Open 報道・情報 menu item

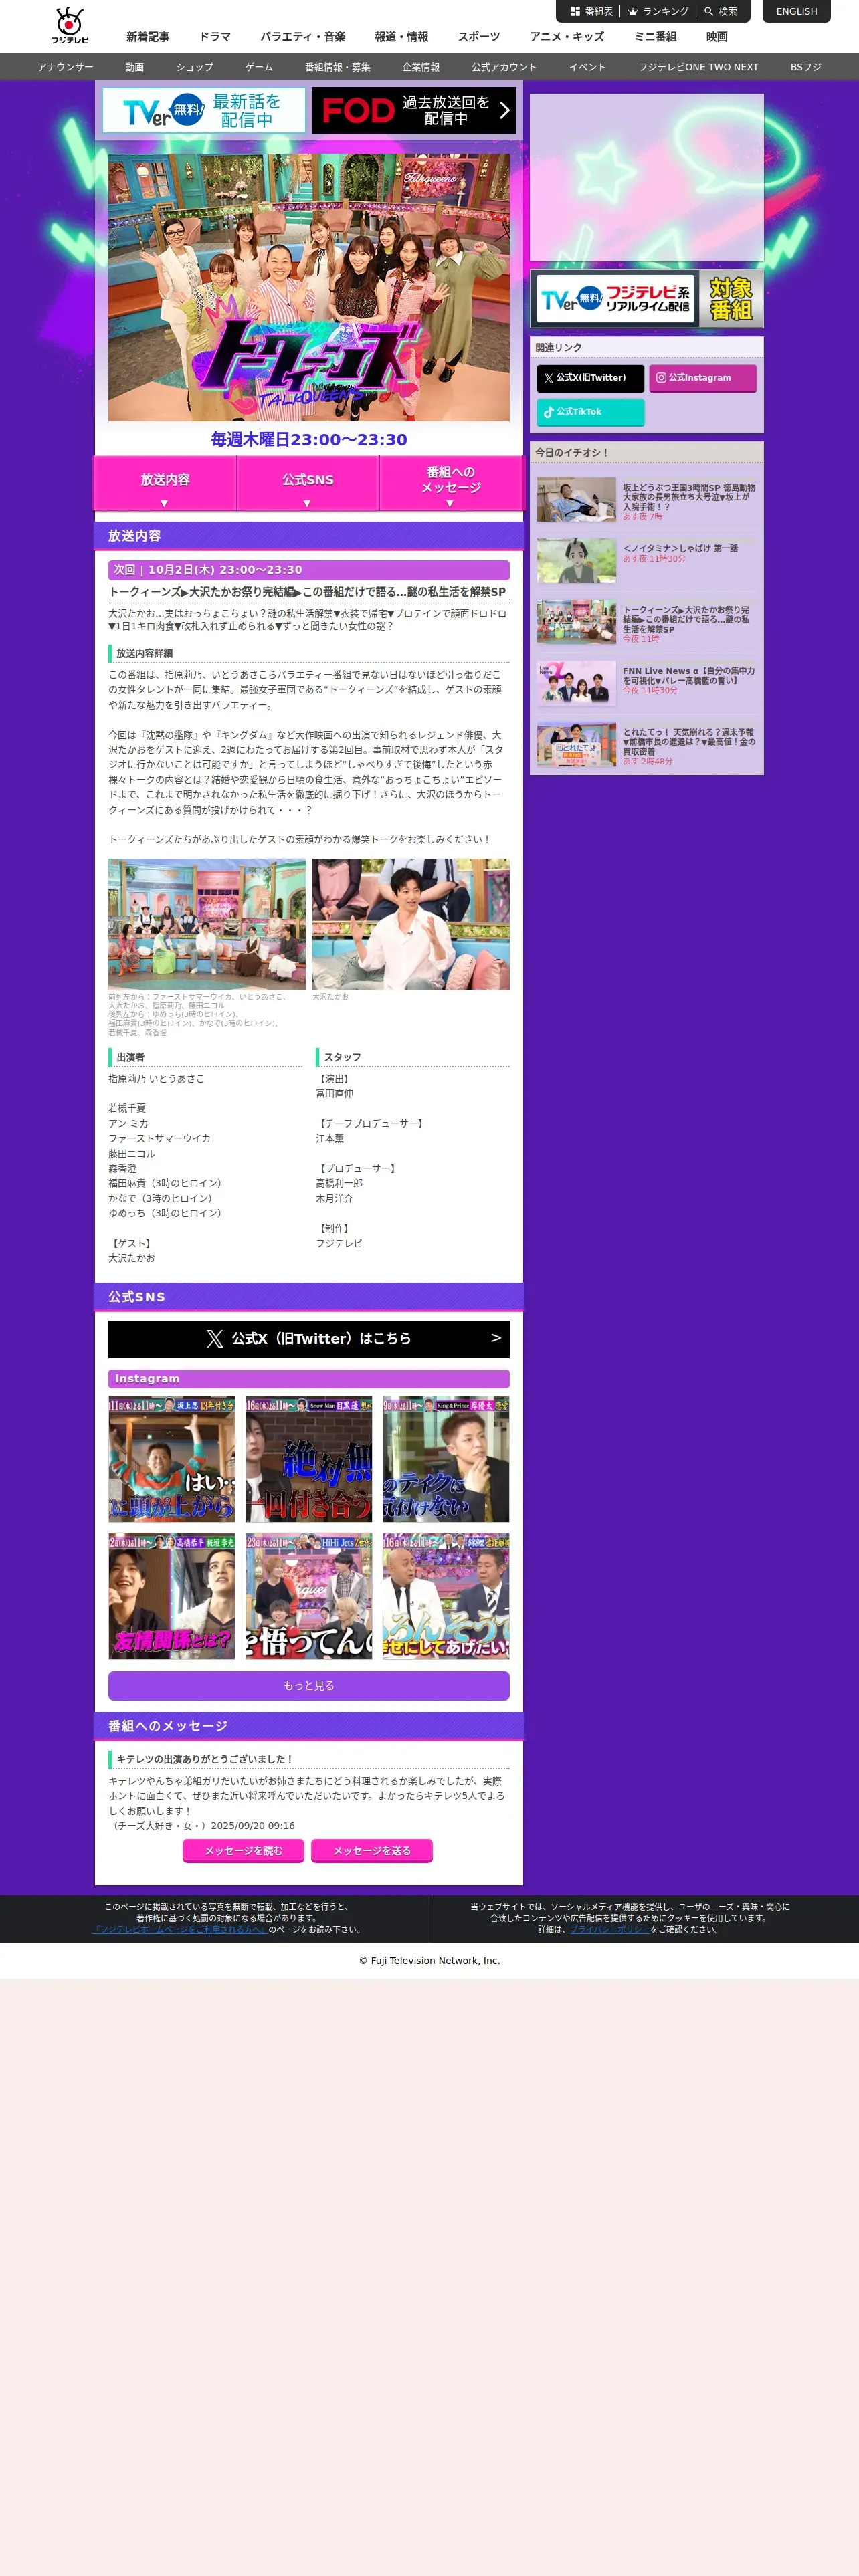(401, 37)
